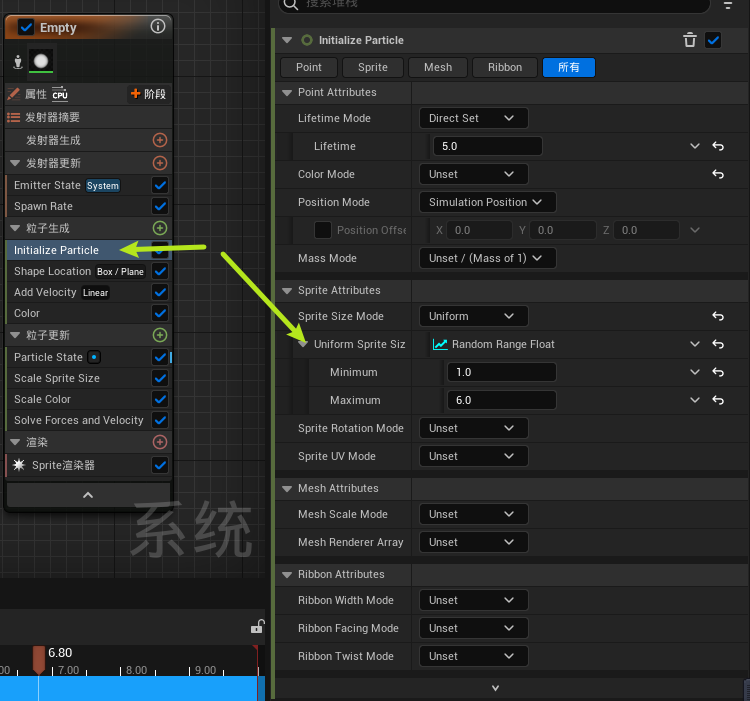Screen dimensions: 750x701
Task: Reset Maximum value to default
Action: [718, 400]
